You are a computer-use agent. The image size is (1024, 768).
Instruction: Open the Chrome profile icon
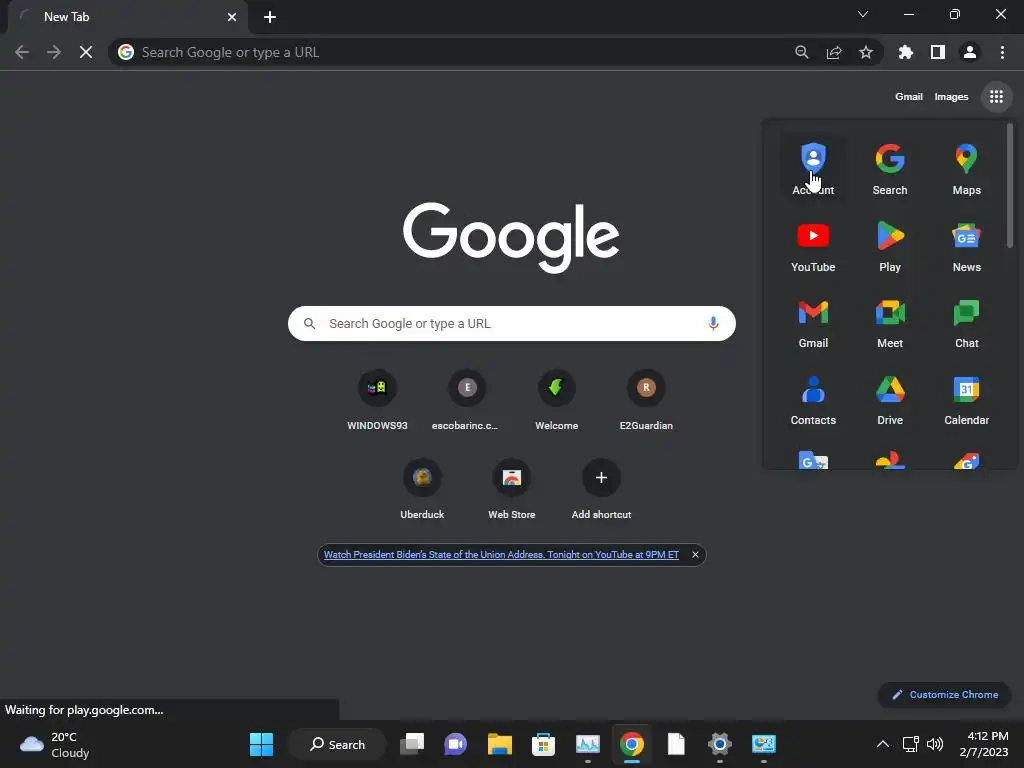[x=969, y=52]
